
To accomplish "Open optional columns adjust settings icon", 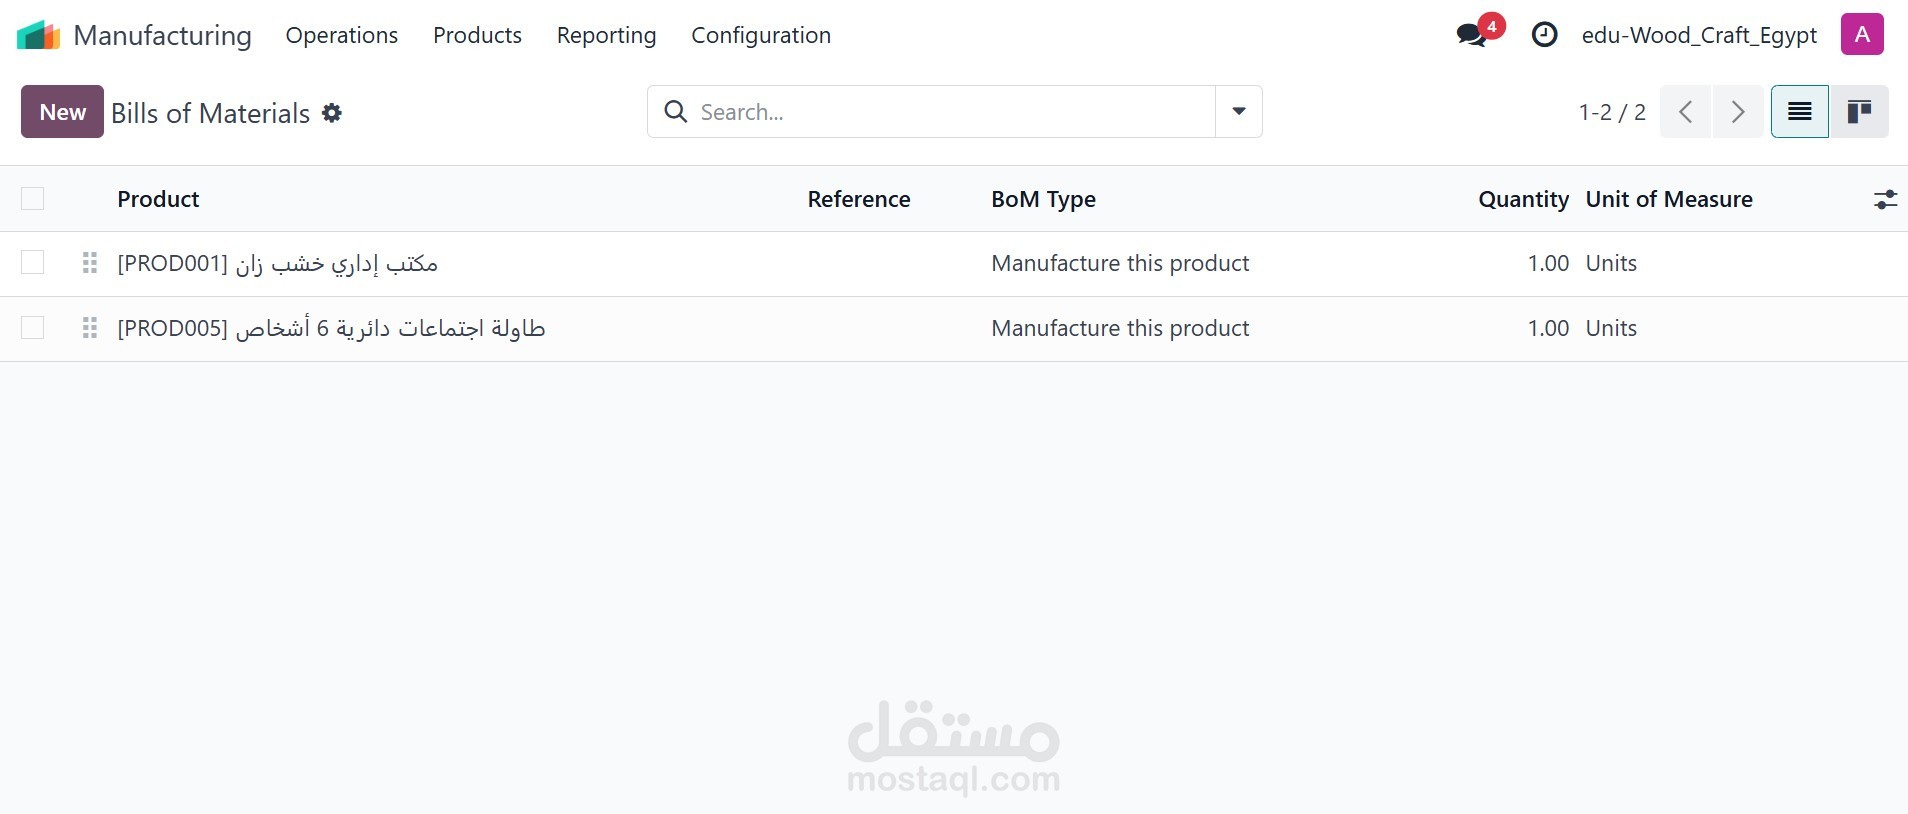I will pos(1885,199).
